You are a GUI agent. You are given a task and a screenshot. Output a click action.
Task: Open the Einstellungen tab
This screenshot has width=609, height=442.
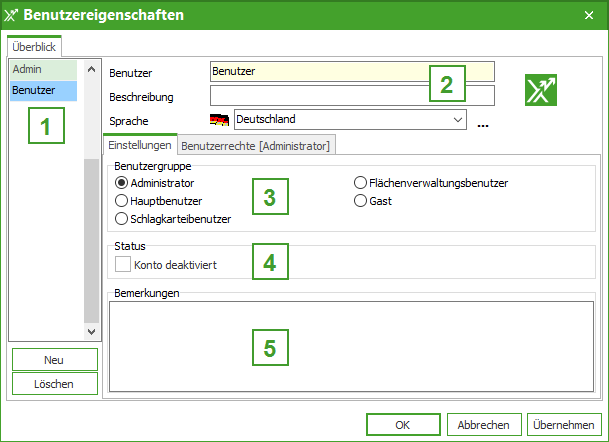140,145
